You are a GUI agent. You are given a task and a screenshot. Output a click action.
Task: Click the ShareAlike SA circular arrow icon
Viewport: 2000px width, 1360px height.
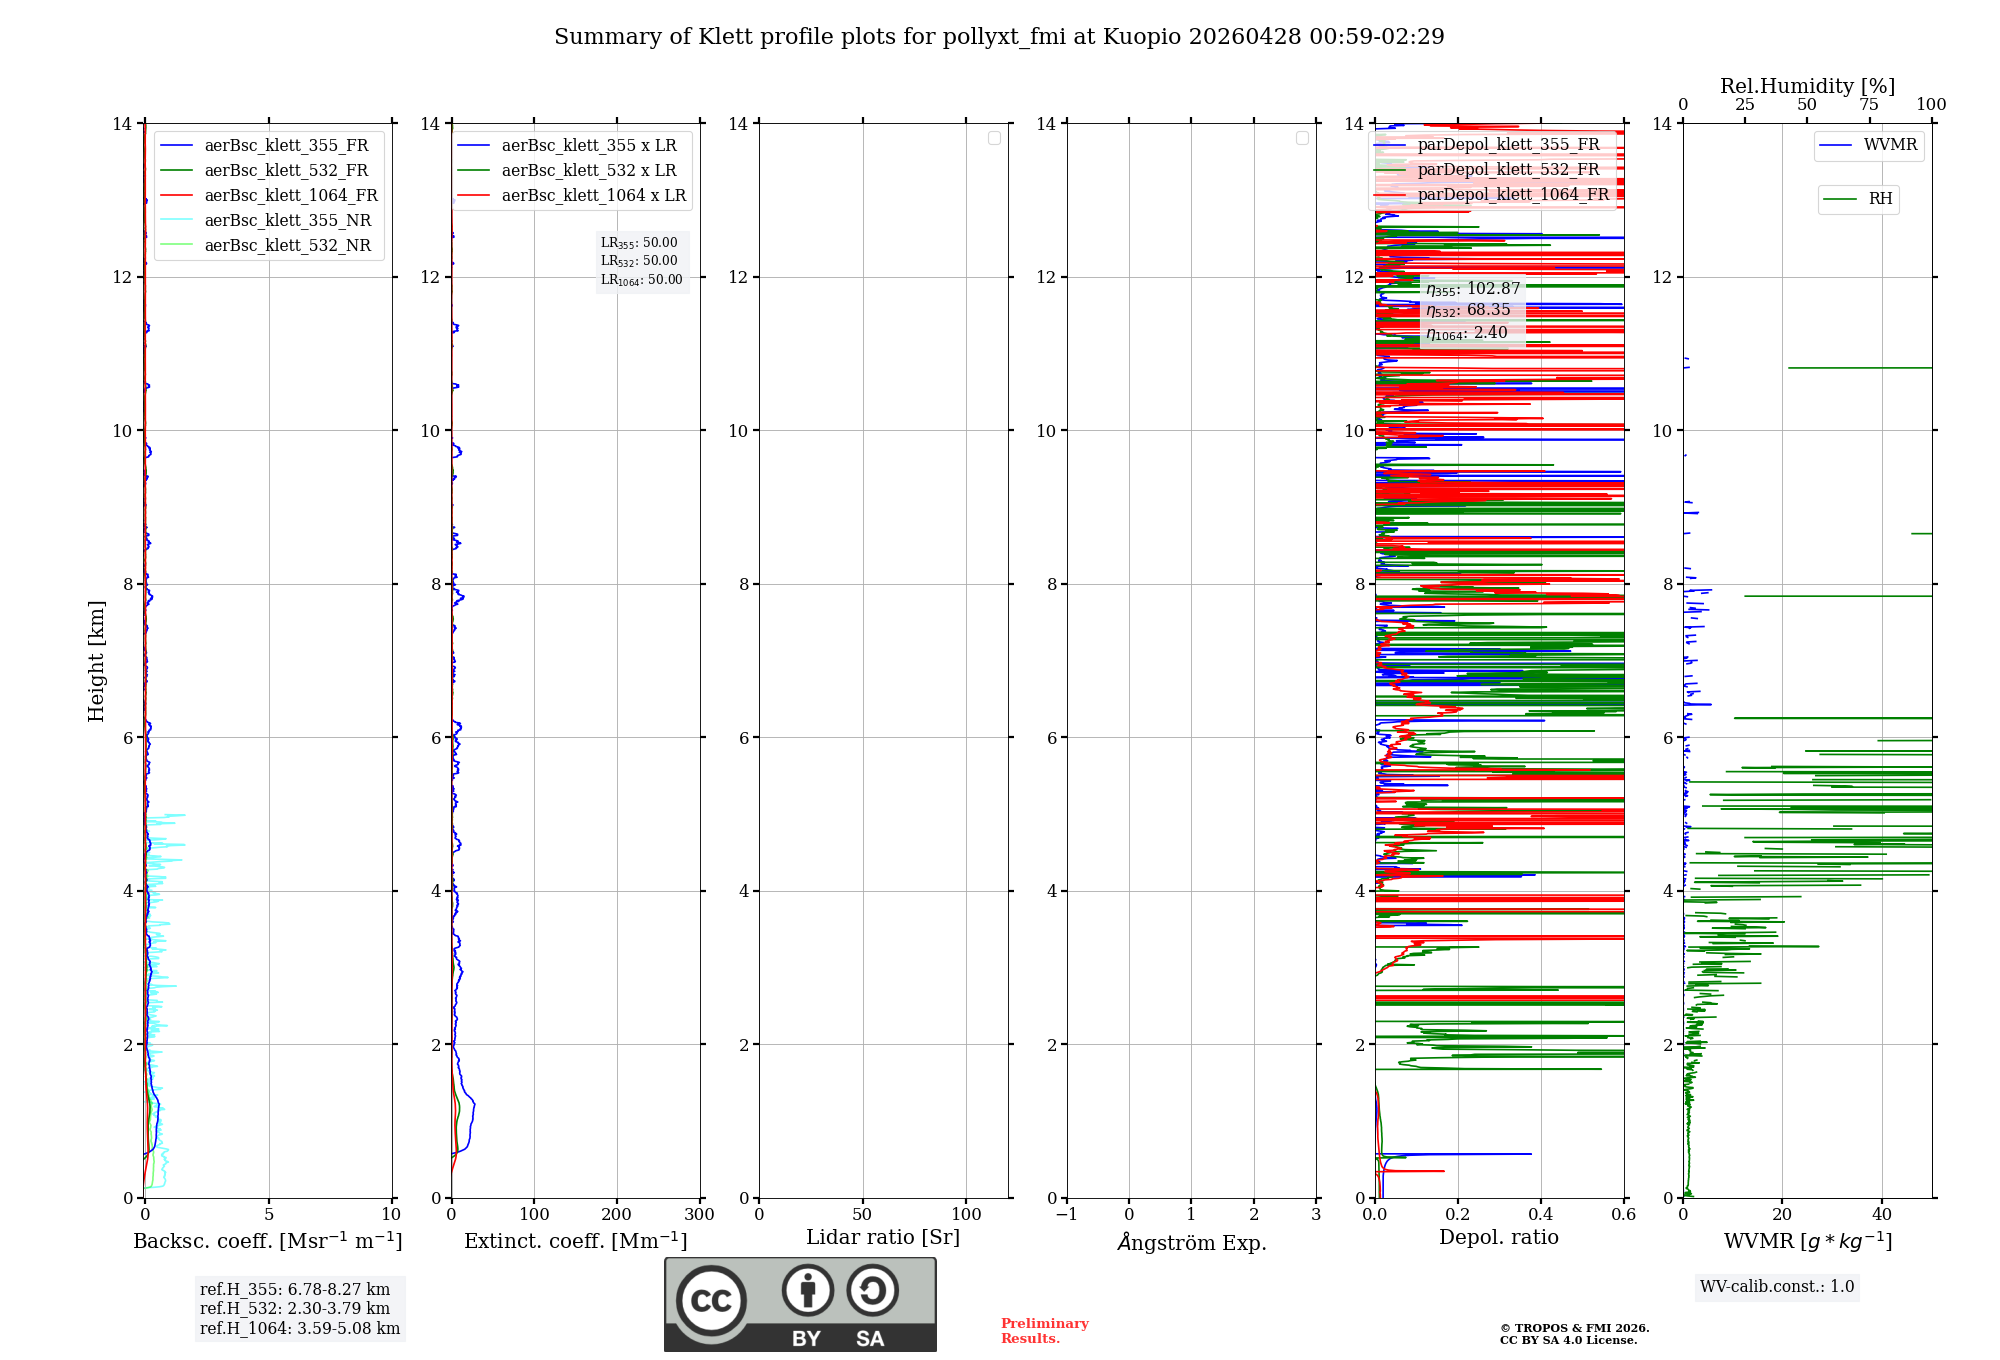(872, 1290)
